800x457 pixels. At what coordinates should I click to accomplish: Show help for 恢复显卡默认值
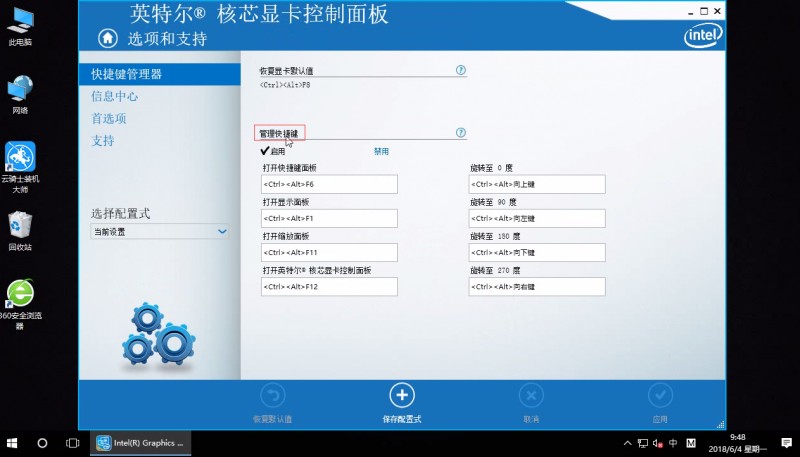(461, 70)
